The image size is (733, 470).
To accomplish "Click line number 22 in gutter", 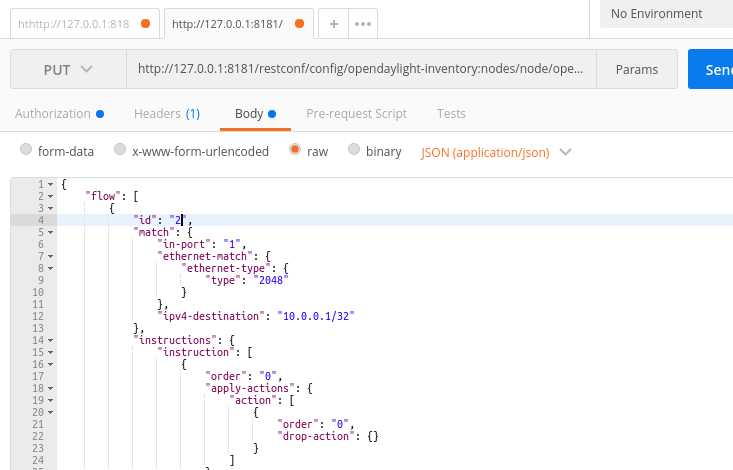I will point(38,436).
